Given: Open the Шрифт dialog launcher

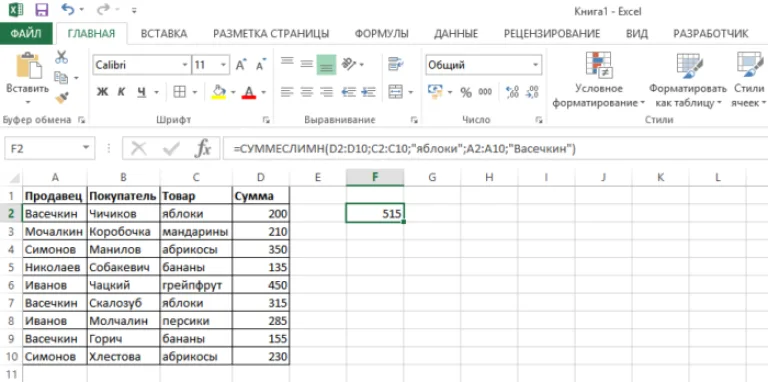Looking at the screenshot, I should [266, 119].
